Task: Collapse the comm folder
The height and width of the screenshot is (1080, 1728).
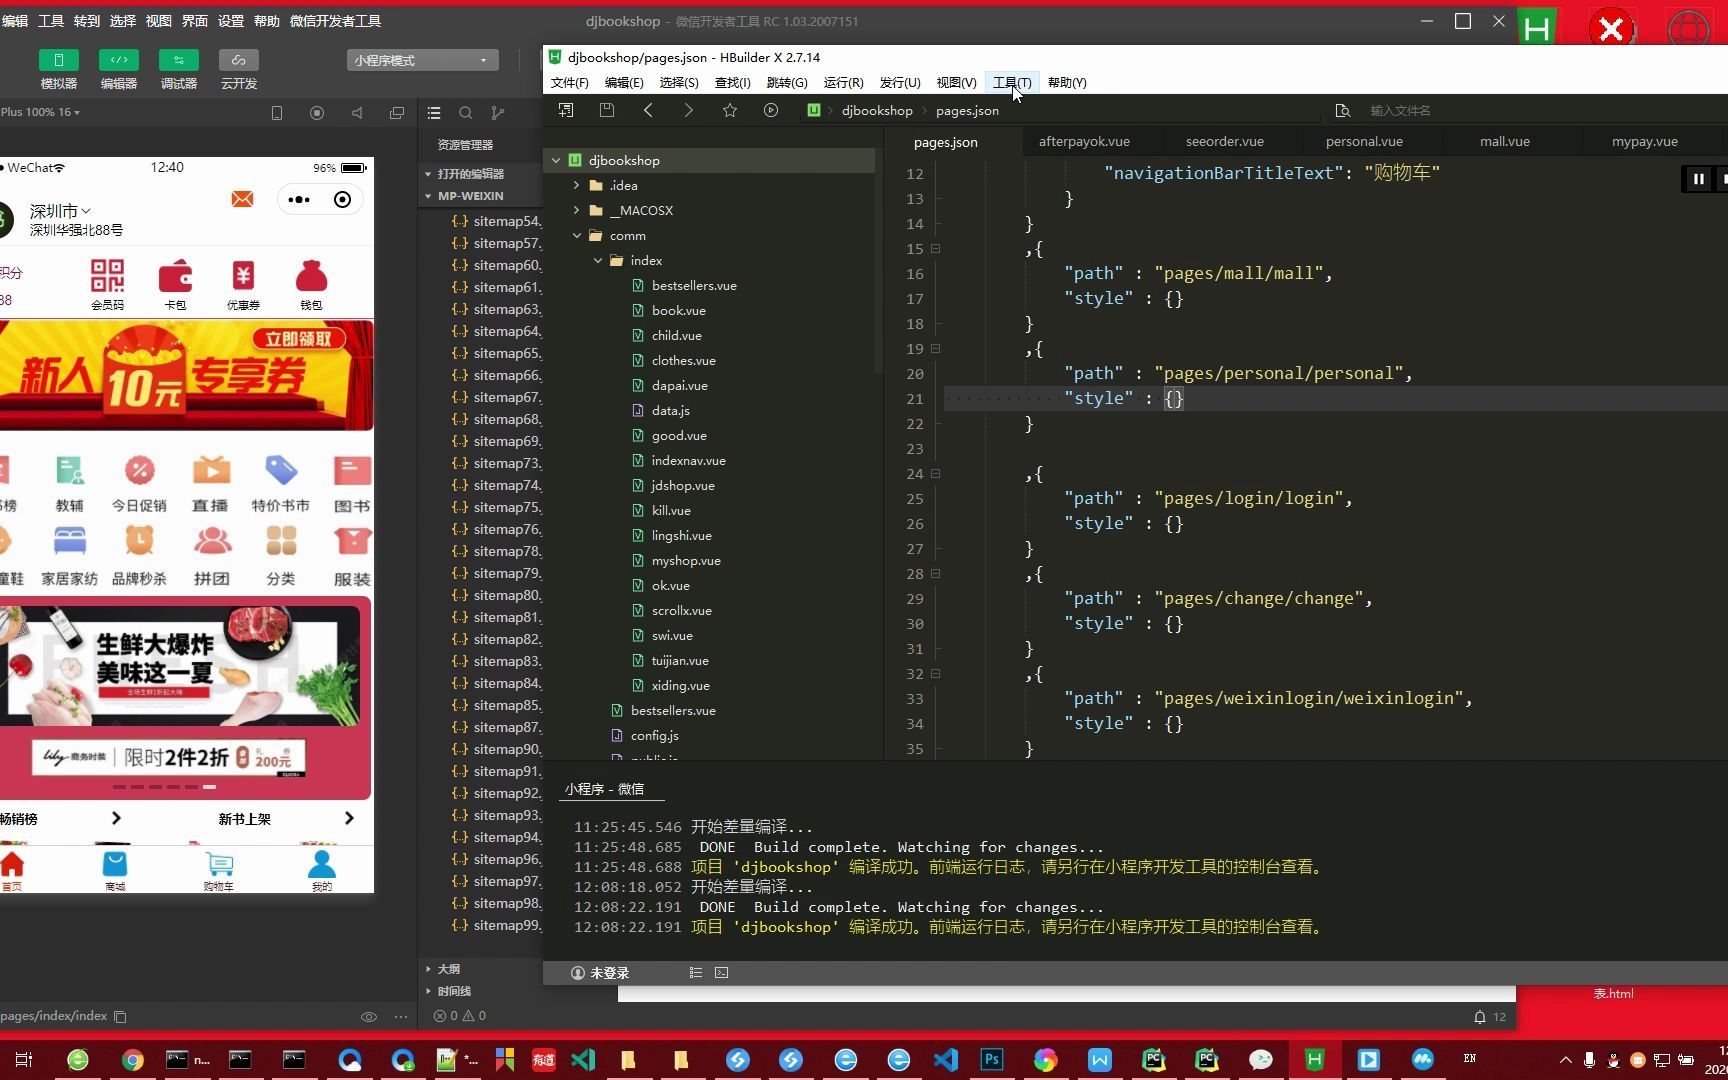Action: (x=577, y=235)
